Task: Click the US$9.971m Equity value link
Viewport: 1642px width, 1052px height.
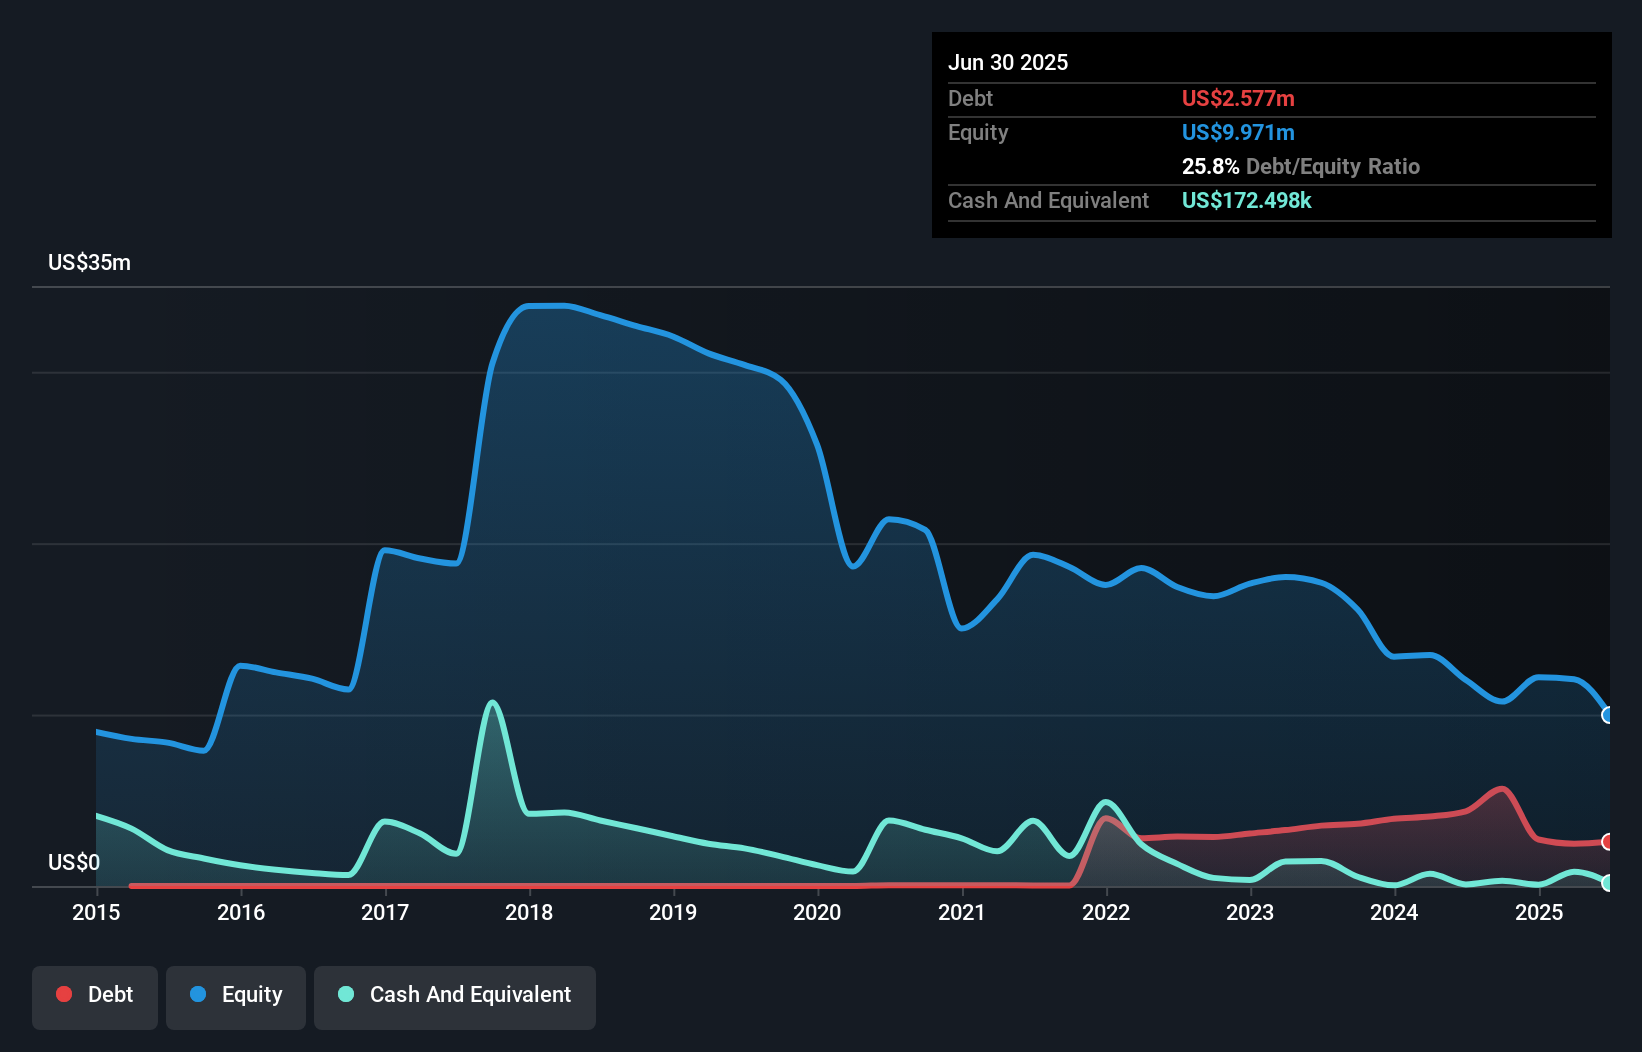Action: tap(1238, 132)
